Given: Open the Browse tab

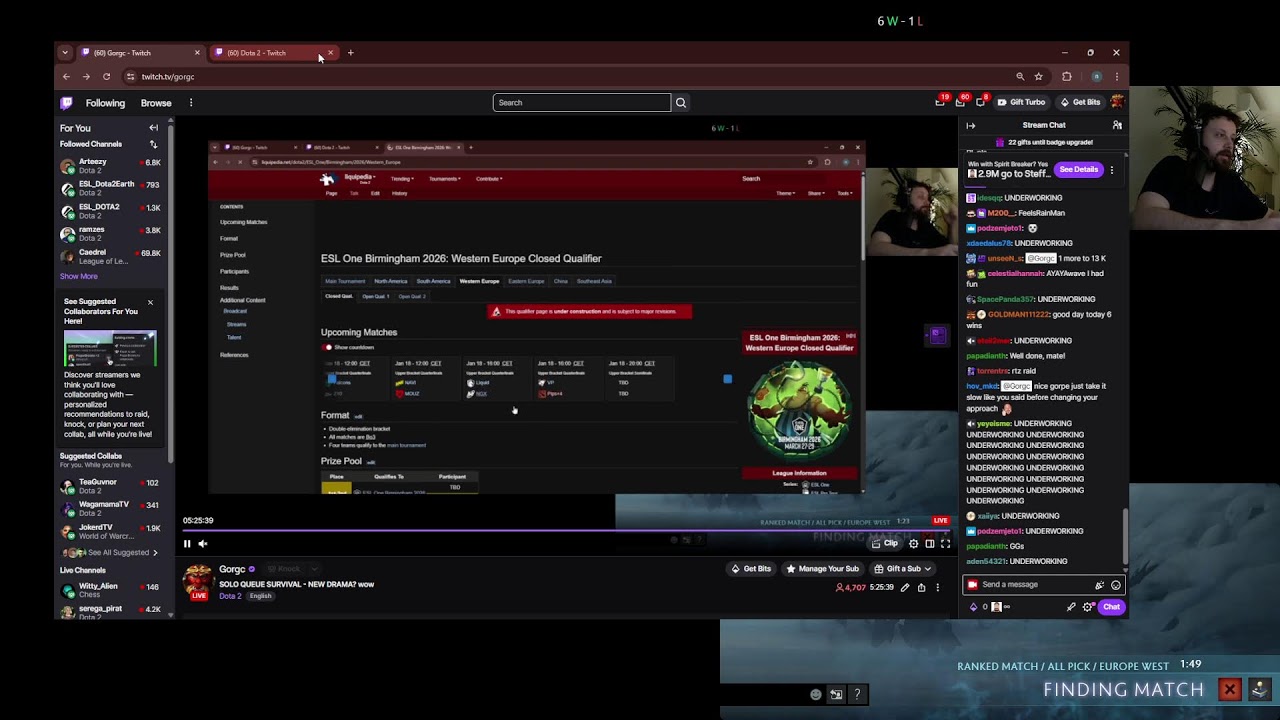Looking at the screenshot, I should pyautogui.click(x=156, y=103).
